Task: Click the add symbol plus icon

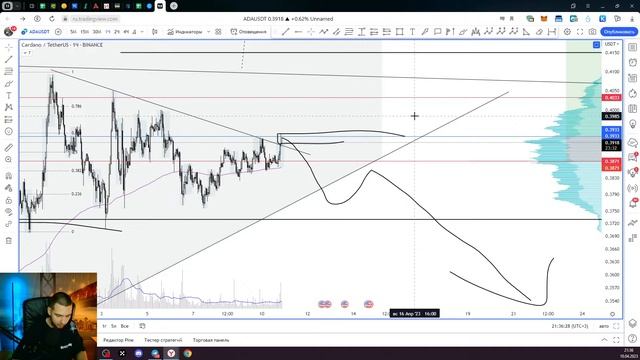Action: (58, 32)
